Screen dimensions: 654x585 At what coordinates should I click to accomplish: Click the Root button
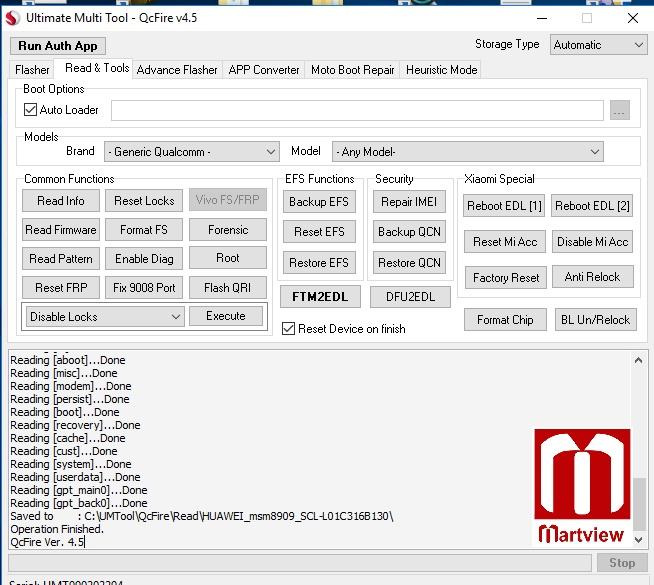click(x=228, y=258)
